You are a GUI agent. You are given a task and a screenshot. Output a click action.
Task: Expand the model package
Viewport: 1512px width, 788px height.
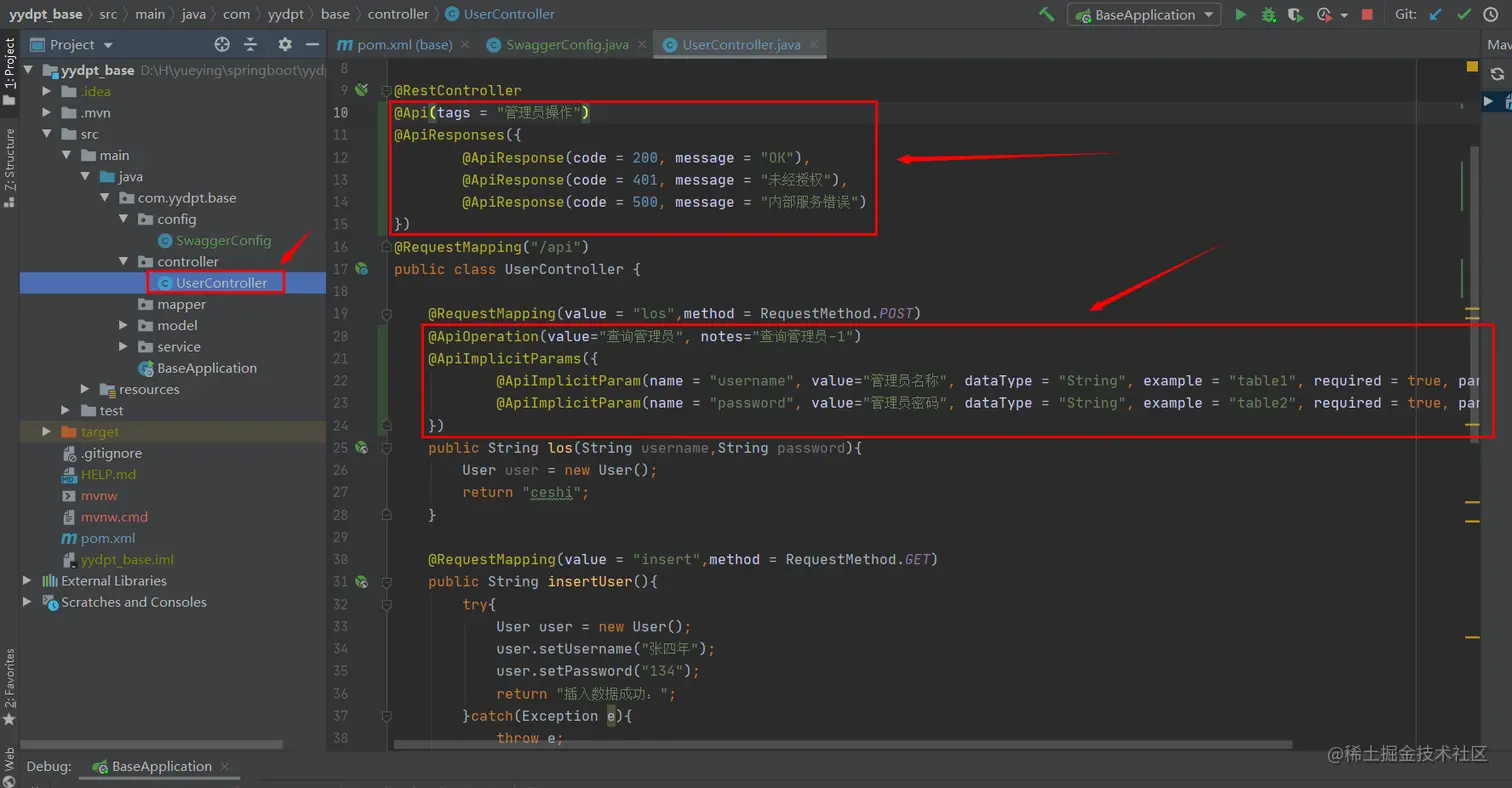[x=123, y=325]
